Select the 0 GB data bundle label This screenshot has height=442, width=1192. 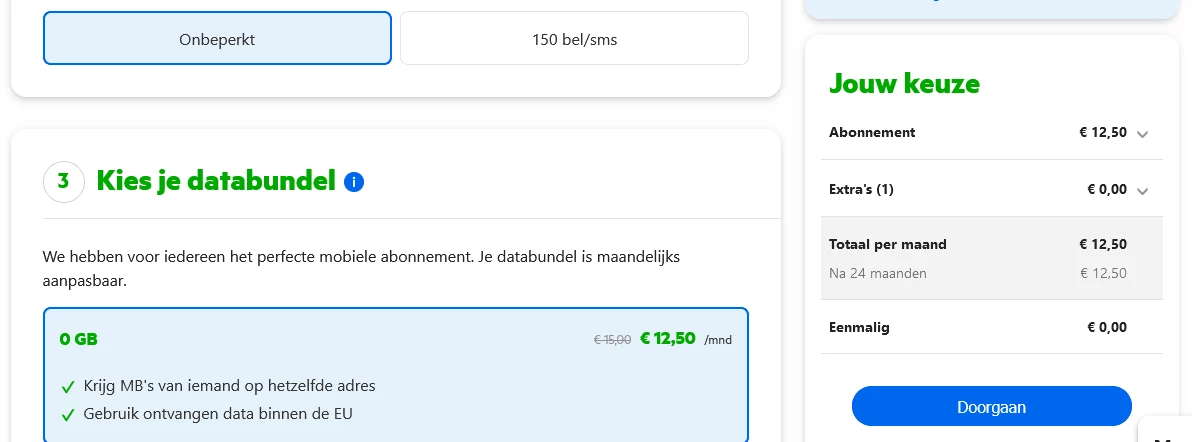79,339
